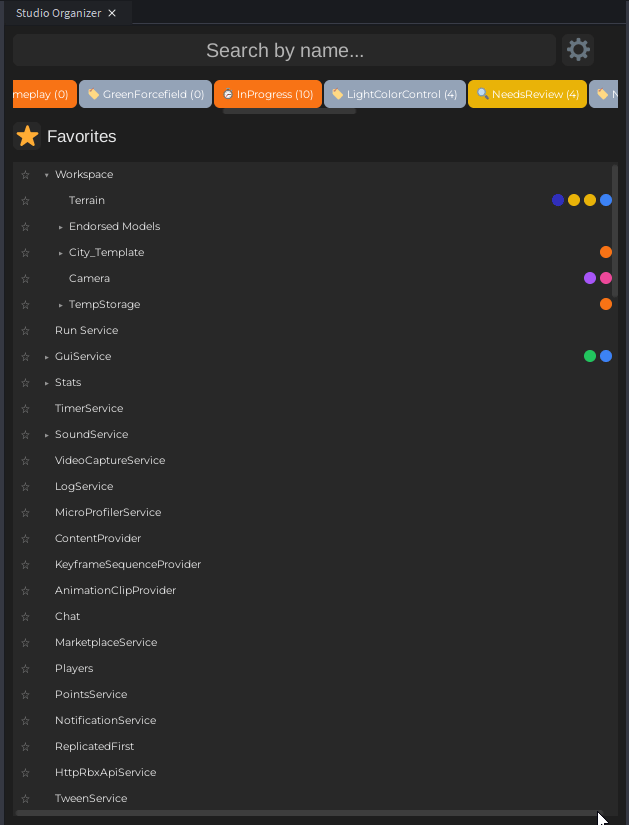Collapse the Workspace tree node
Screen dimensions: 629x825
pyautogui.click(x=46, y=175)
